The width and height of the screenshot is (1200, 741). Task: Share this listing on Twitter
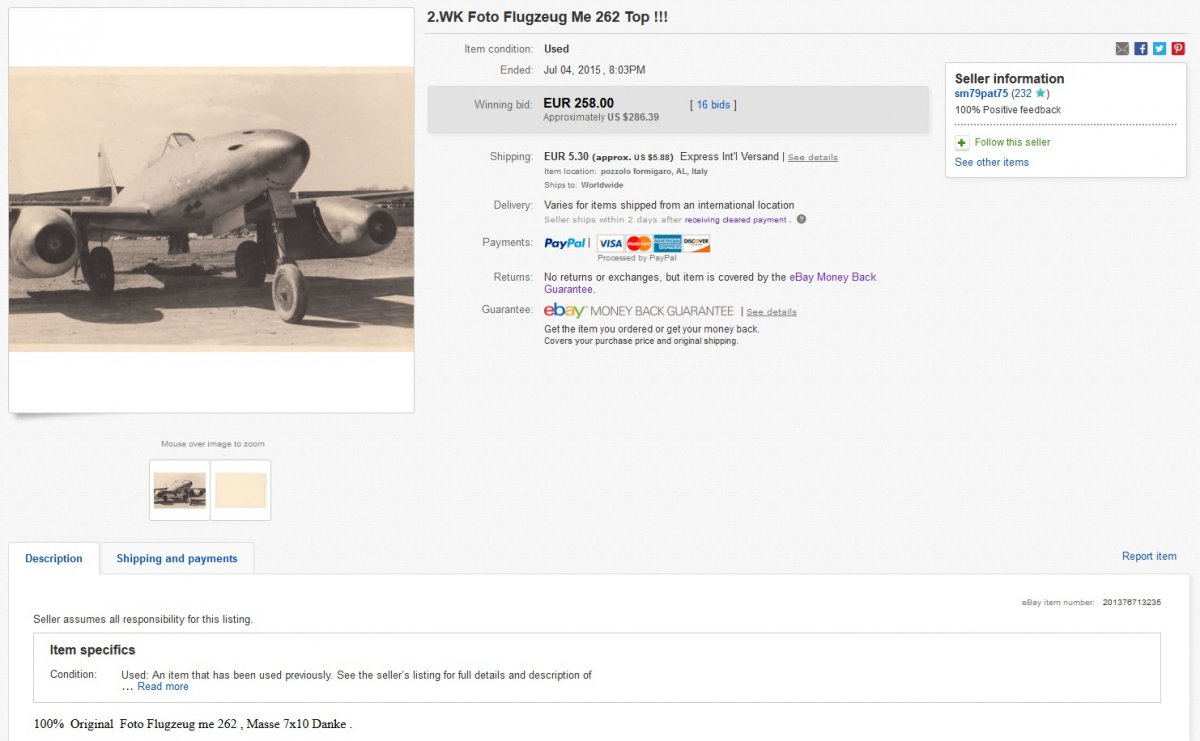click(x=1159, y=49)
